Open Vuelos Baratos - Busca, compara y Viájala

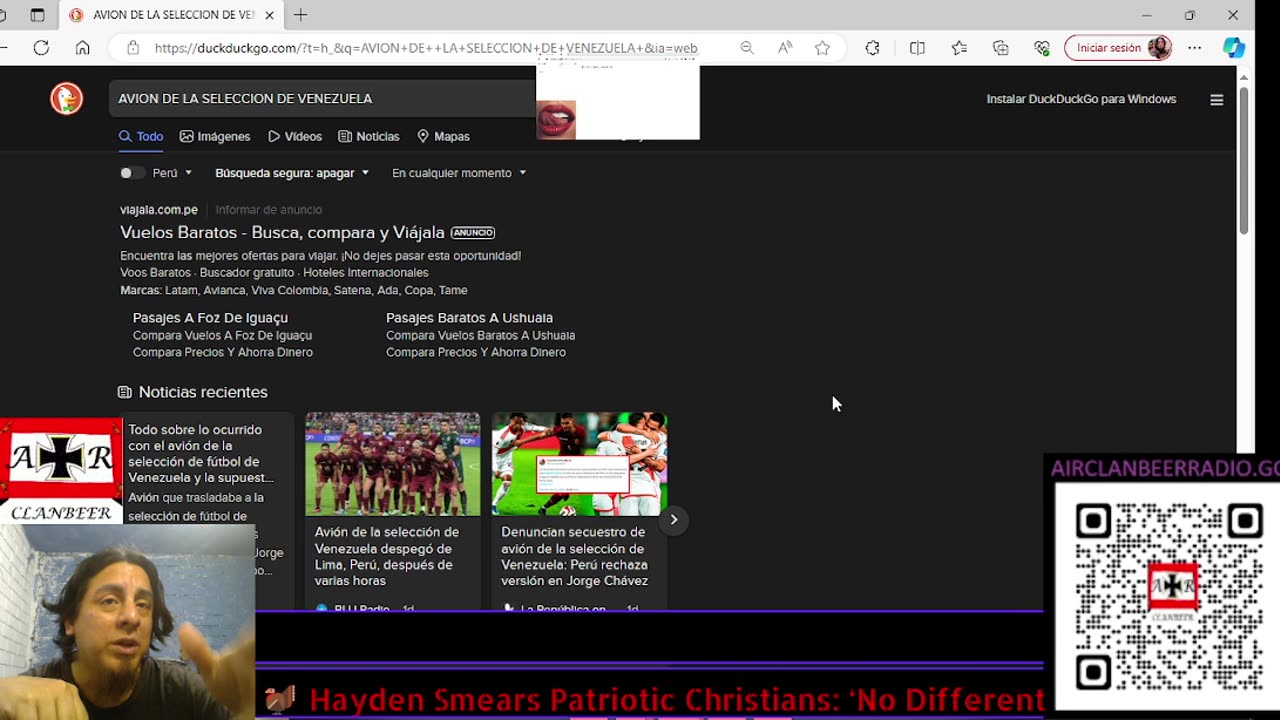point(282,232)
